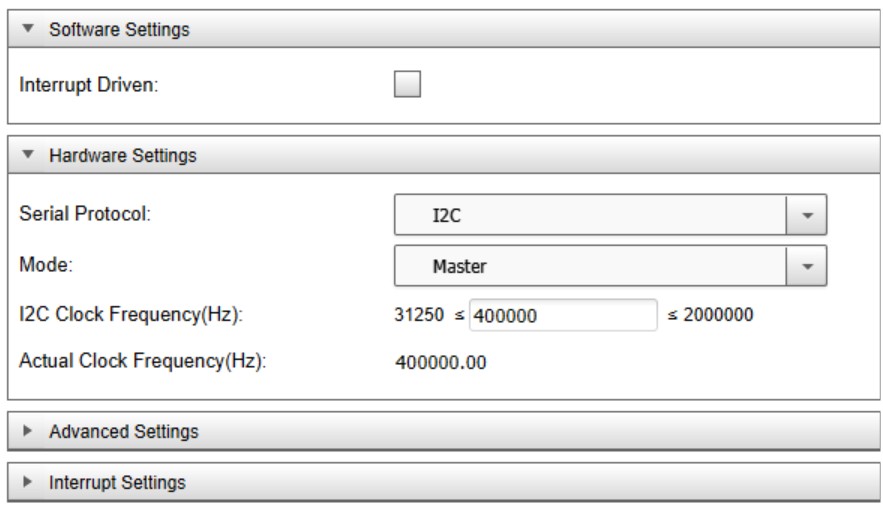This screenshot has width=883, height=505.
Task: Click the Mode dropdown arrow button
Action: tap(809, 267)
